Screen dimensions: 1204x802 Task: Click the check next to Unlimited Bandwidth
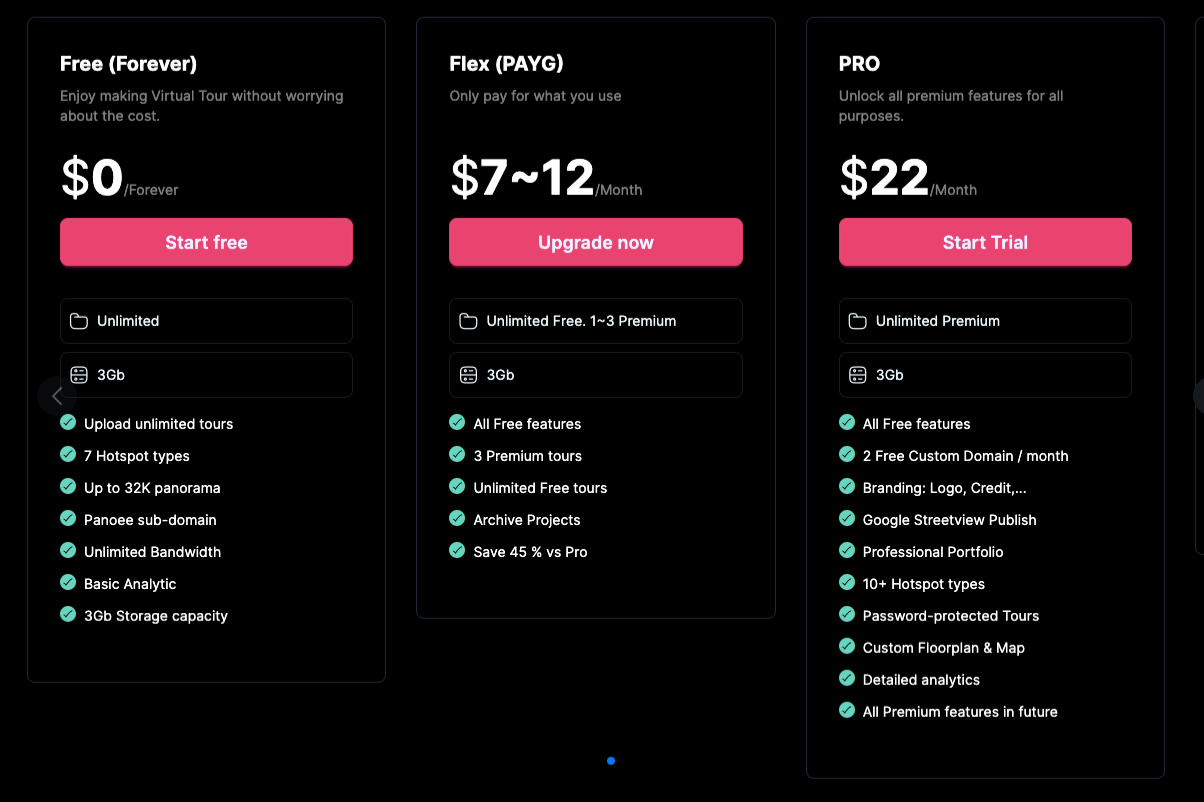pyautogui.click(x=68, y=551)
